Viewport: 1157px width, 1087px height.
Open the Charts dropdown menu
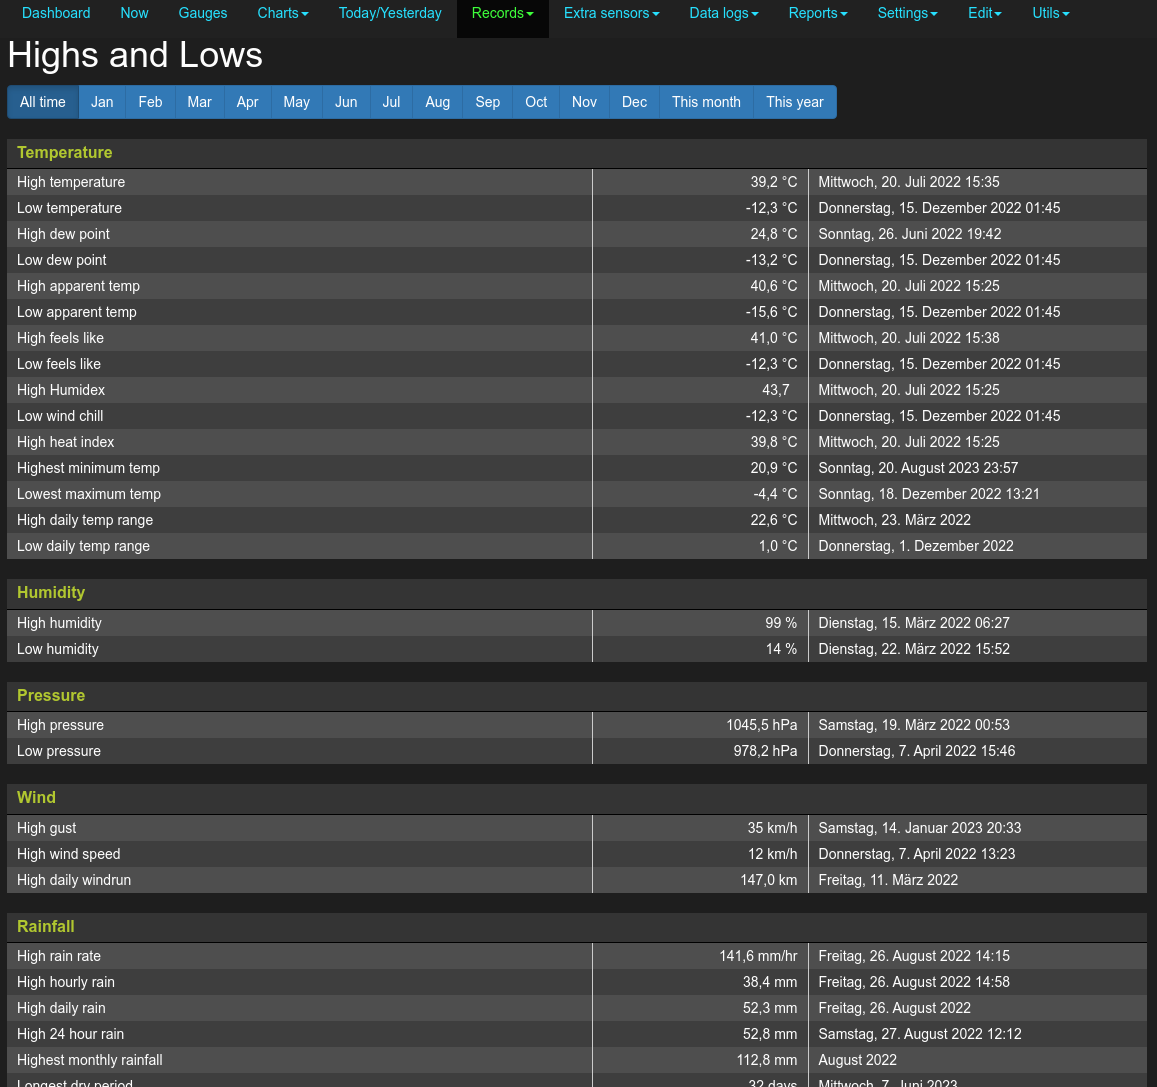(282, 13)
